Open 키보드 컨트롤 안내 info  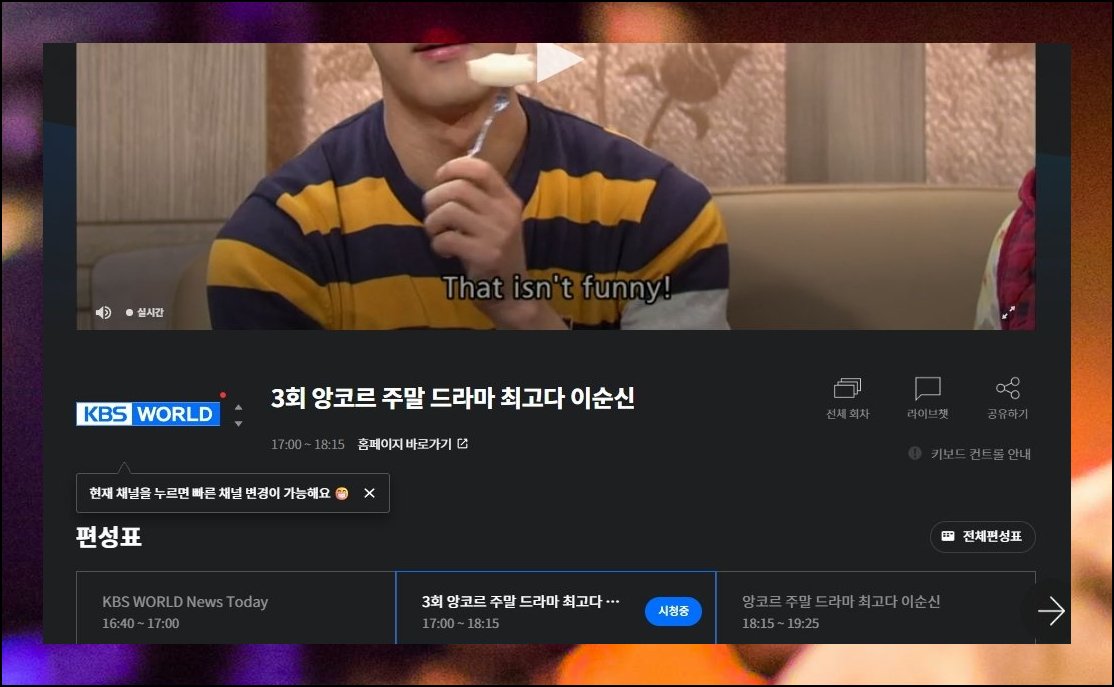(970, 453)
